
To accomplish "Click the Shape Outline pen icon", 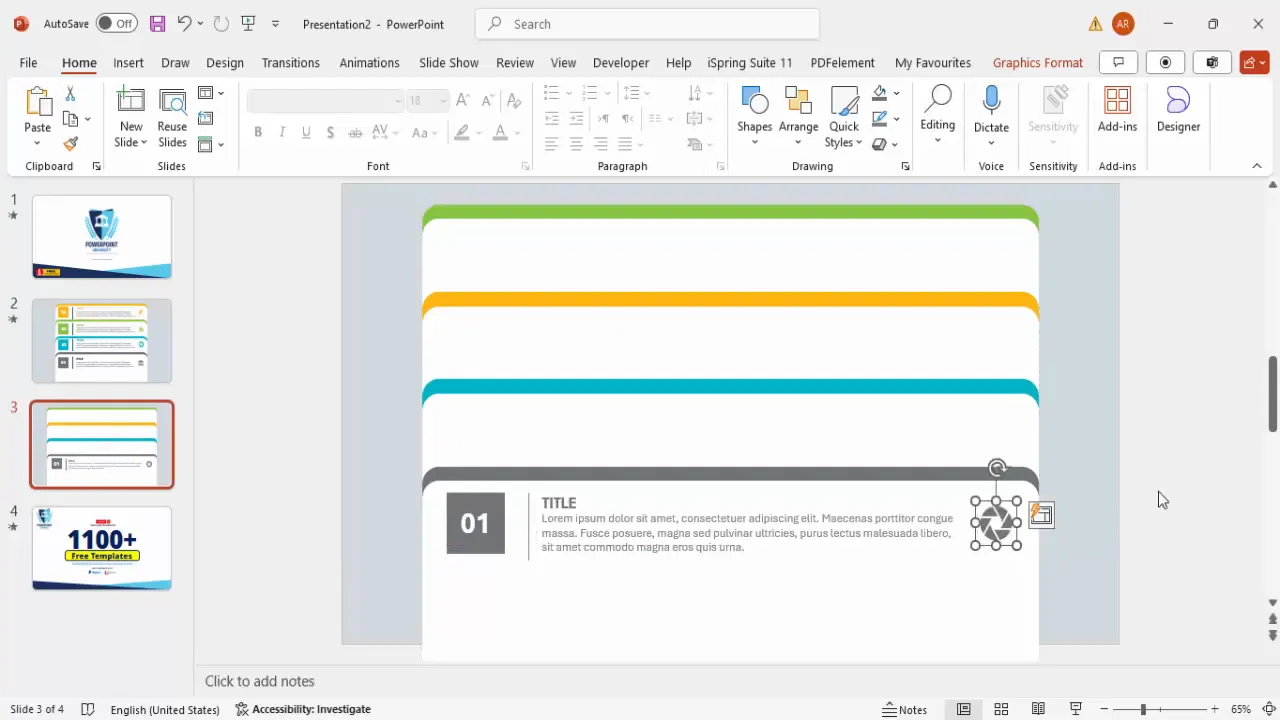I will [x=880, y=119].
